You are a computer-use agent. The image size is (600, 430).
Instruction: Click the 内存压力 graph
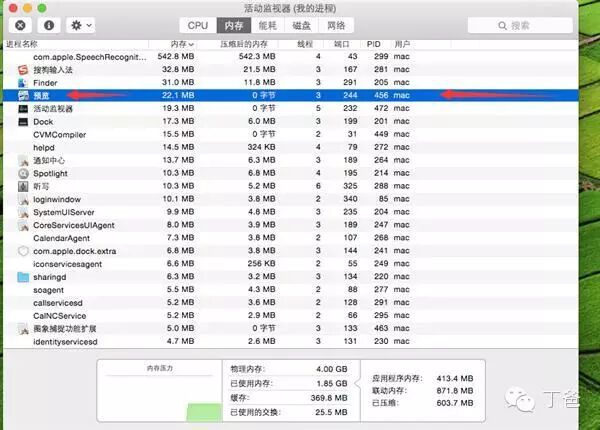click(160, 391)
